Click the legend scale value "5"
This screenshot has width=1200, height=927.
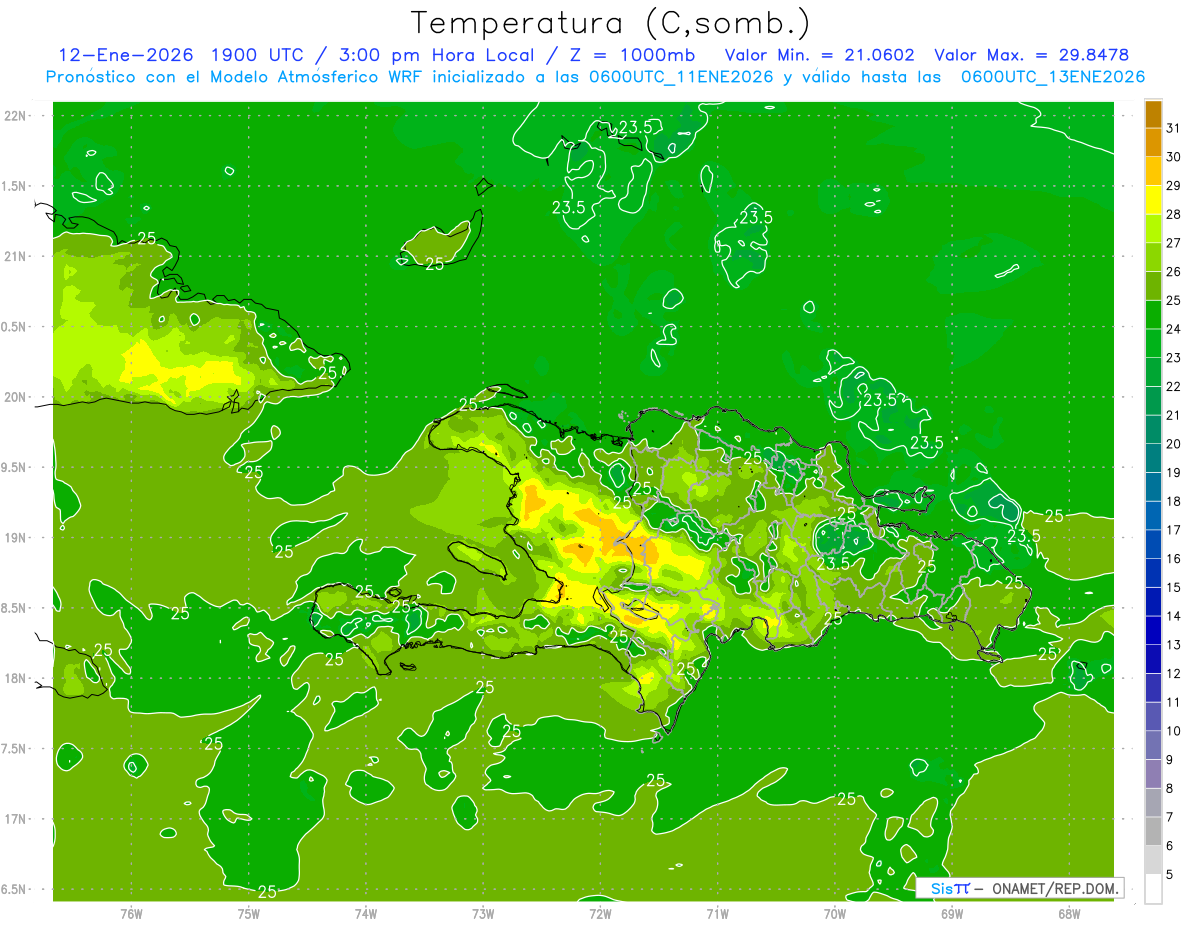click(1170, 875)
